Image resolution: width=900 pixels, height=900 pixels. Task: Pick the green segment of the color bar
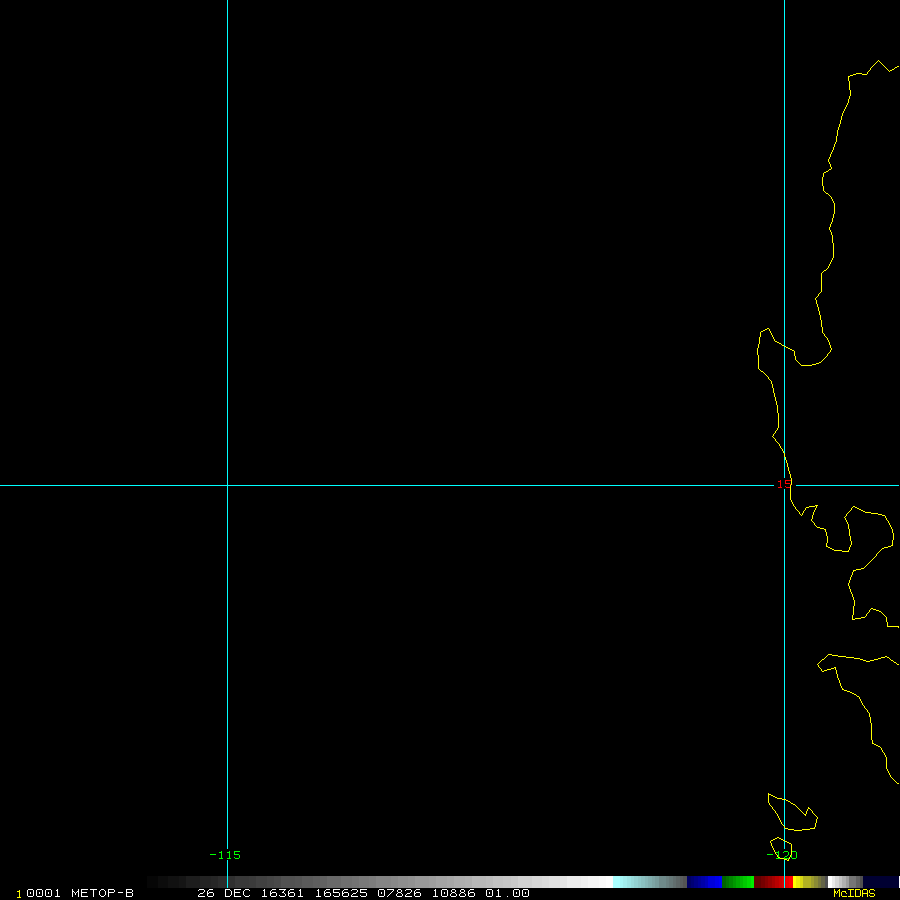738,882
